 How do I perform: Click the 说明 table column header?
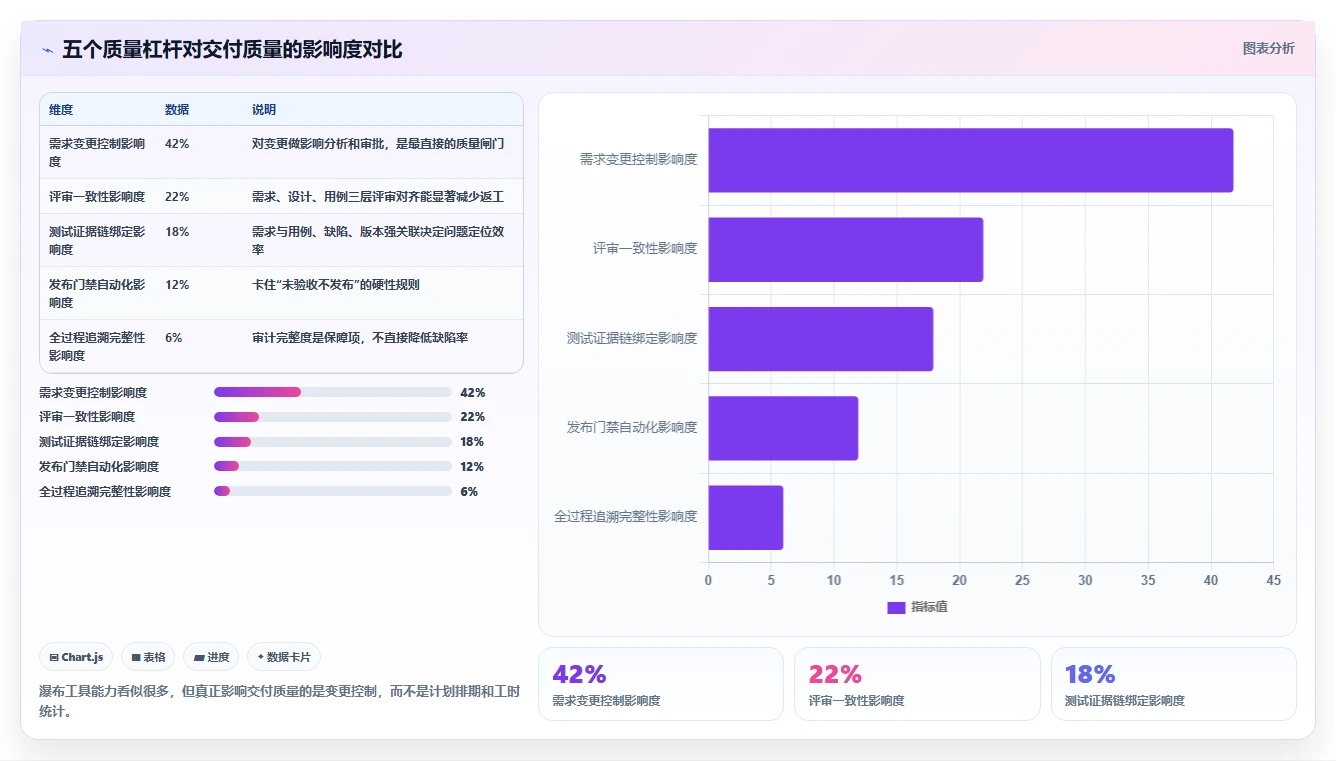click(264, 110)
